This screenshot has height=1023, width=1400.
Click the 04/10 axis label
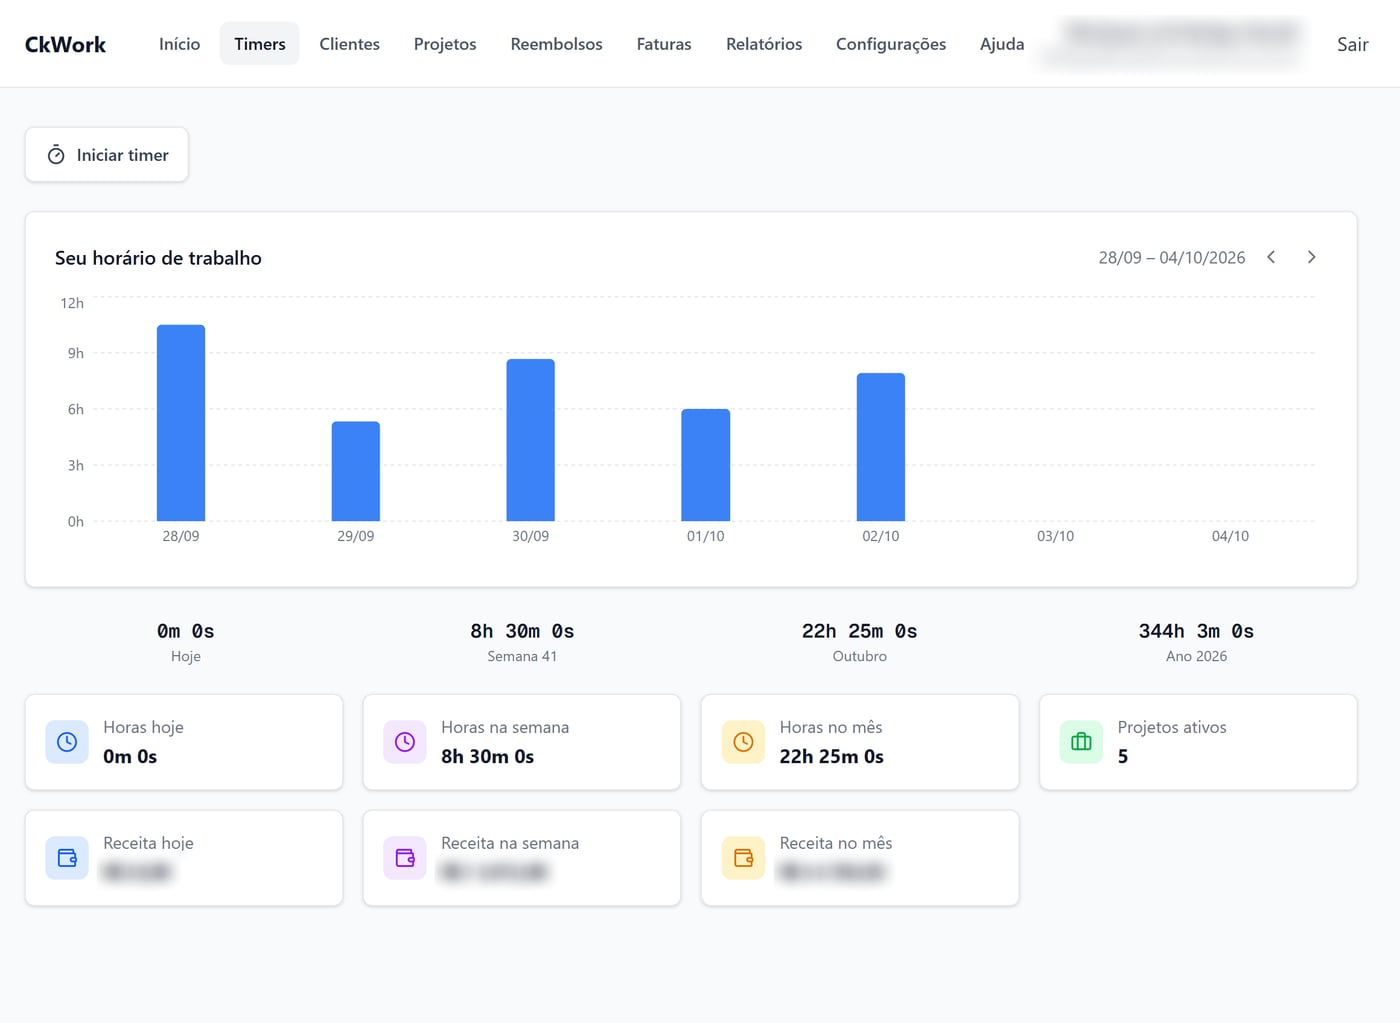1230,536
